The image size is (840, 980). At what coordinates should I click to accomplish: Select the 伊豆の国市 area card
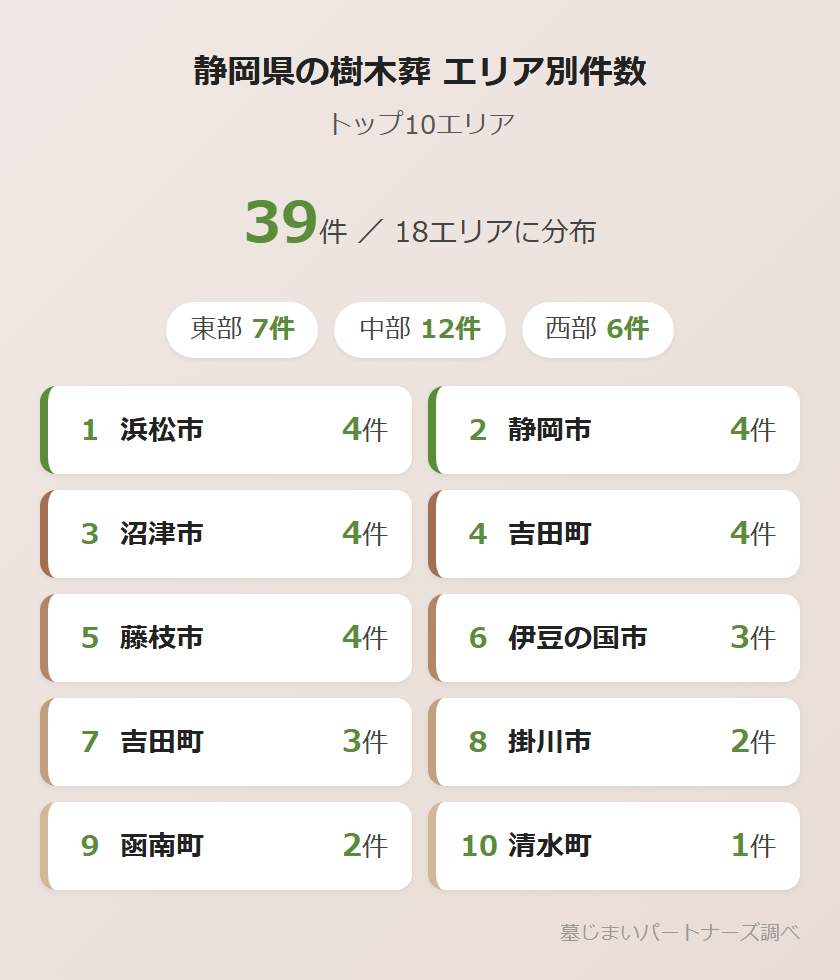click(615, 638)
